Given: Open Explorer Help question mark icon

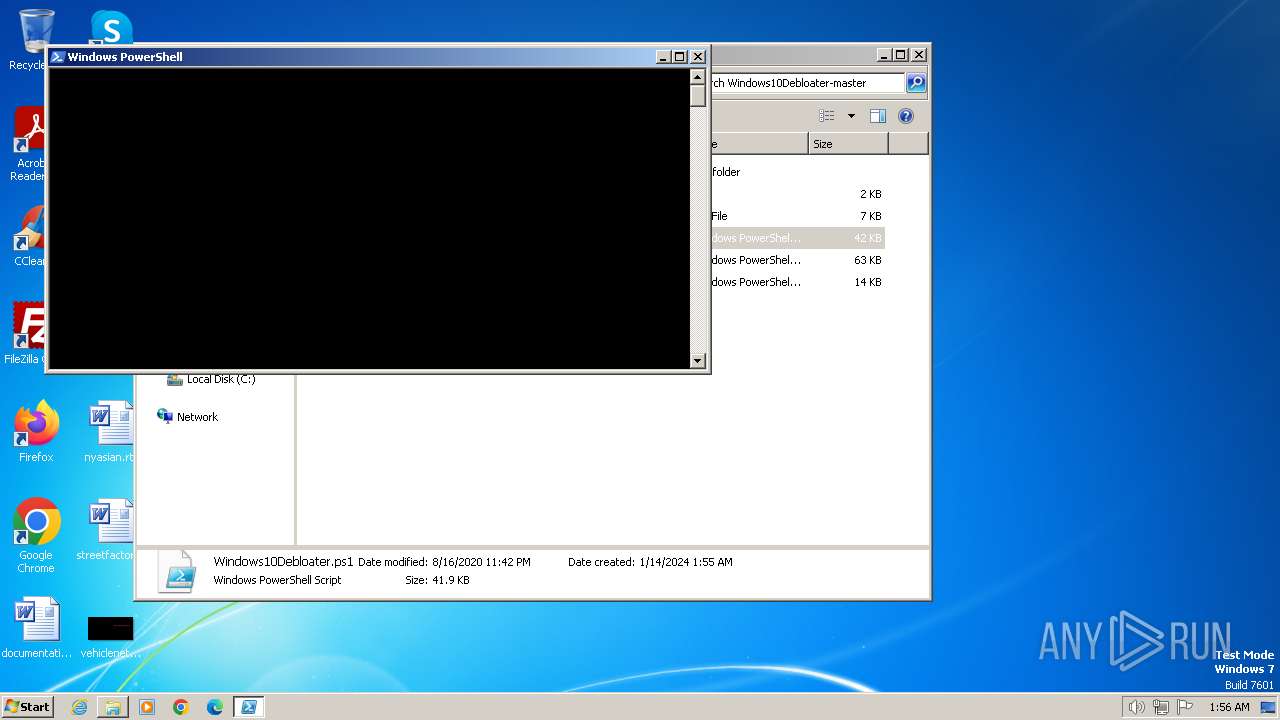Looking at the screenshot, I should 906,116.
